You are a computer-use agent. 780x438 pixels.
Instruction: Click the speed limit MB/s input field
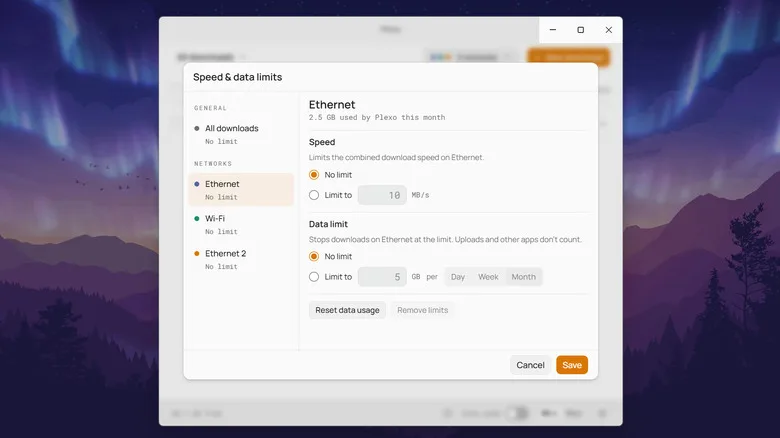(382, 195)
